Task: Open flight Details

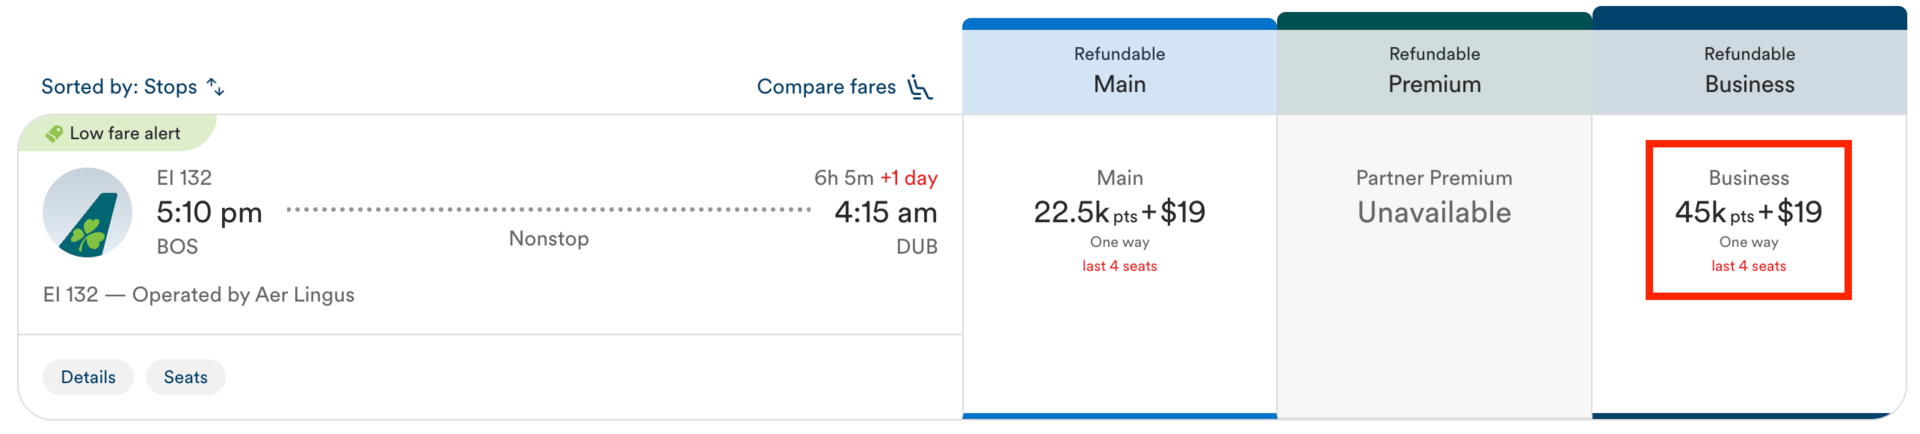Action: (x=88, y=377)
